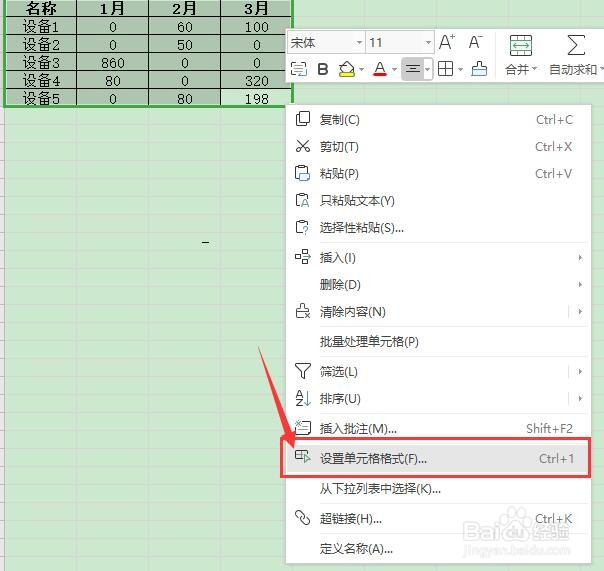Image resolution: width=604 pixels, height=571 pixels.
Task: Click the clipboard icon beside 粘贴
Action: [302, 173]
